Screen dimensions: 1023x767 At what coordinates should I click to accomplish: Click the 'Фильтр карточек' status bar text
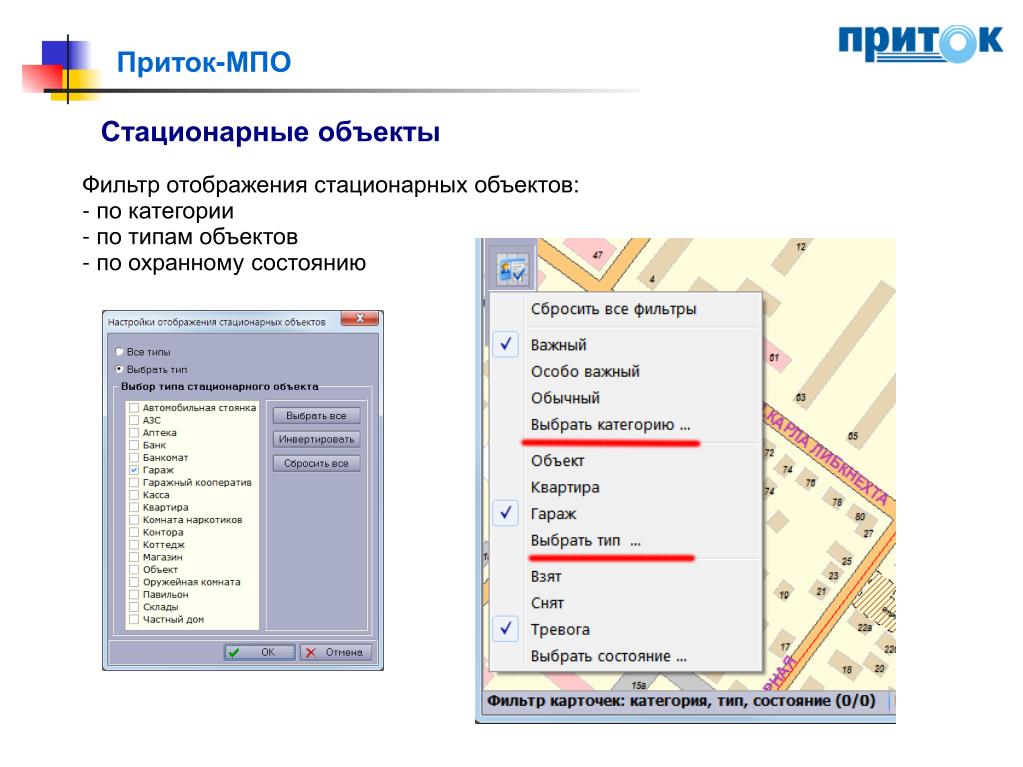coord(681,701)
